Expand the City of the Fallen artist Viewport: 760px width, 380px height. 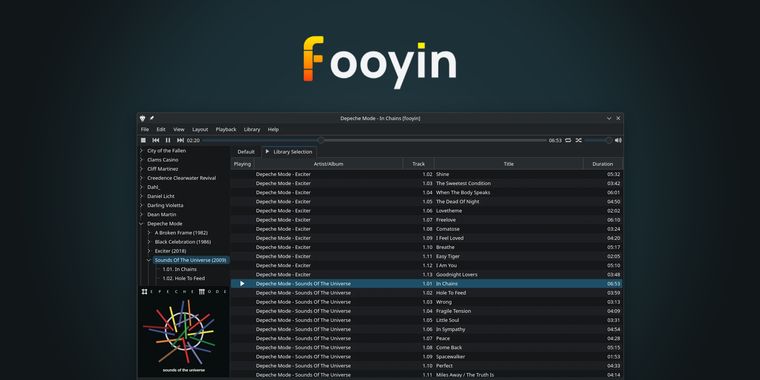142,151
